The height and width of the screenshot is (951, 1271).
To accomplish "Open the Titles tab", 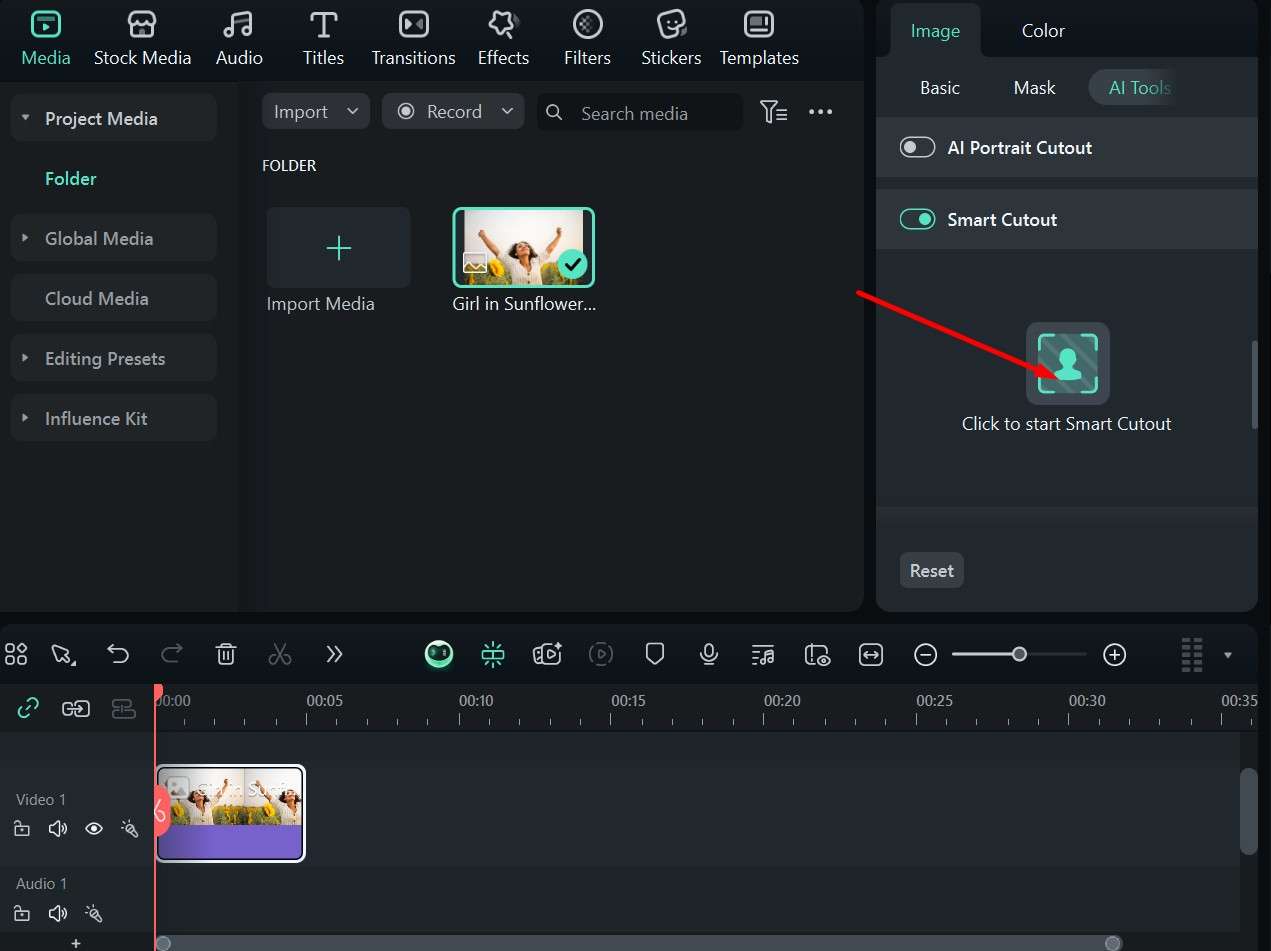I will [x=323, y=39].
